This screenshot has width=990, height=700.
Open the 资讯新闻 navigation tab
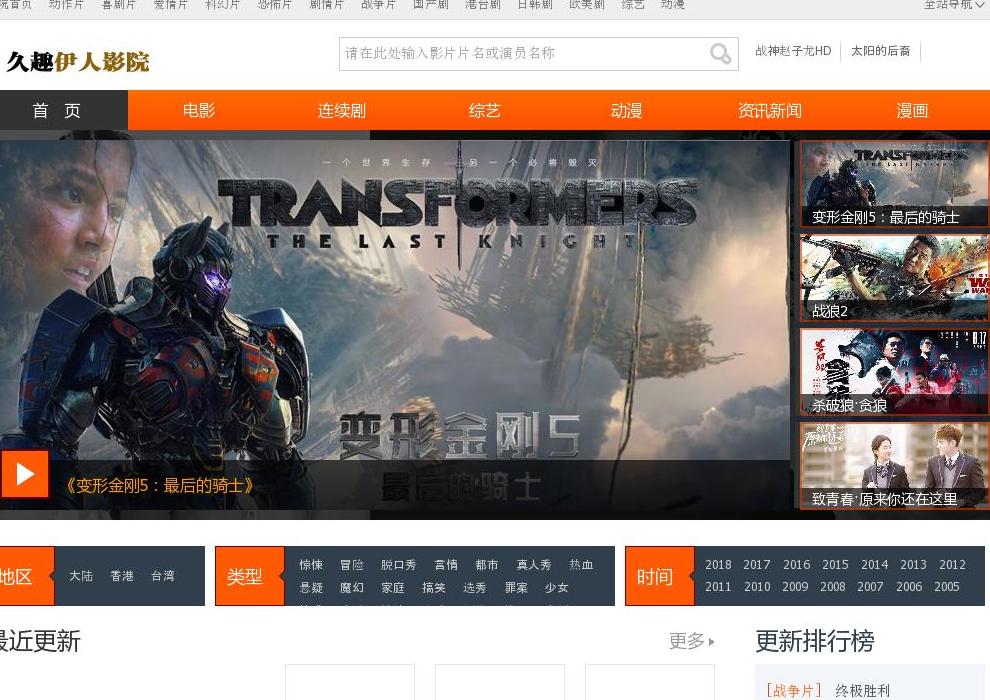pyautogui.click(x=770, y=110)
